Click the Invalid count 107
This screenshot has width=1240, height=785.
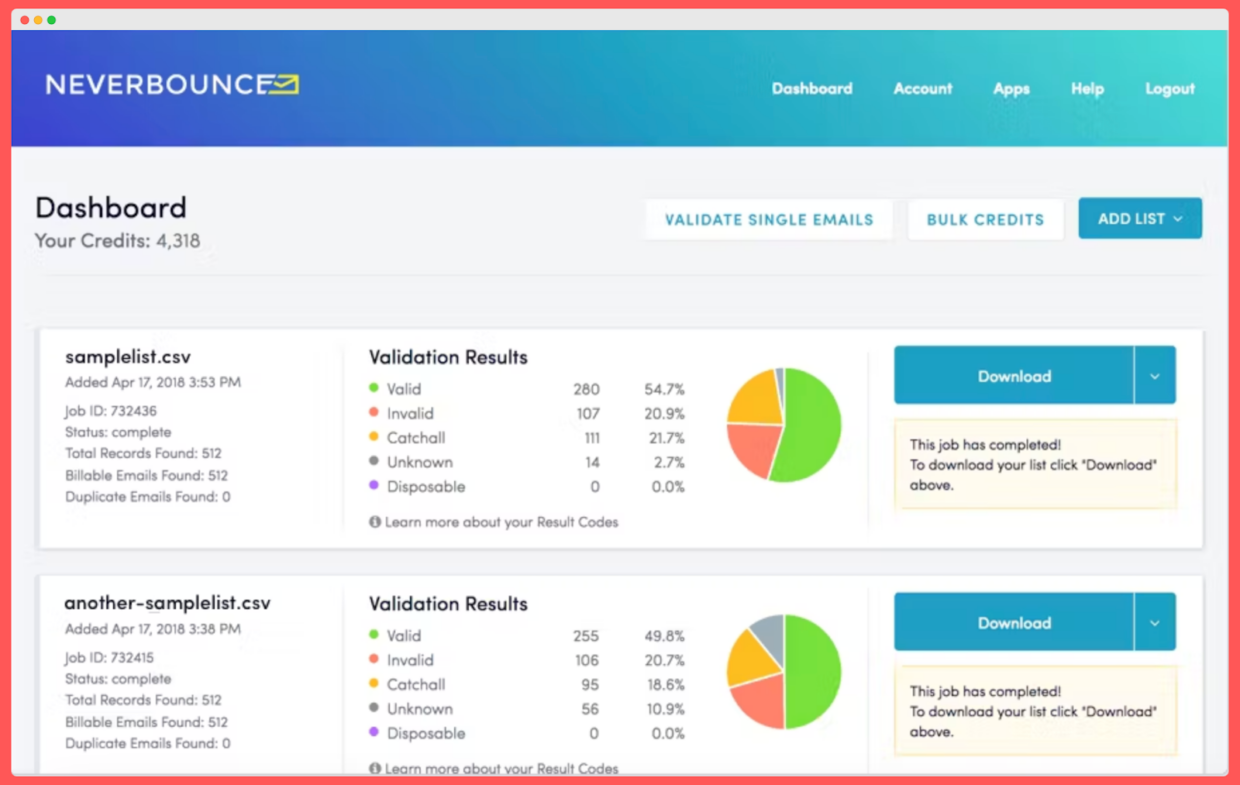coord(588,413)
